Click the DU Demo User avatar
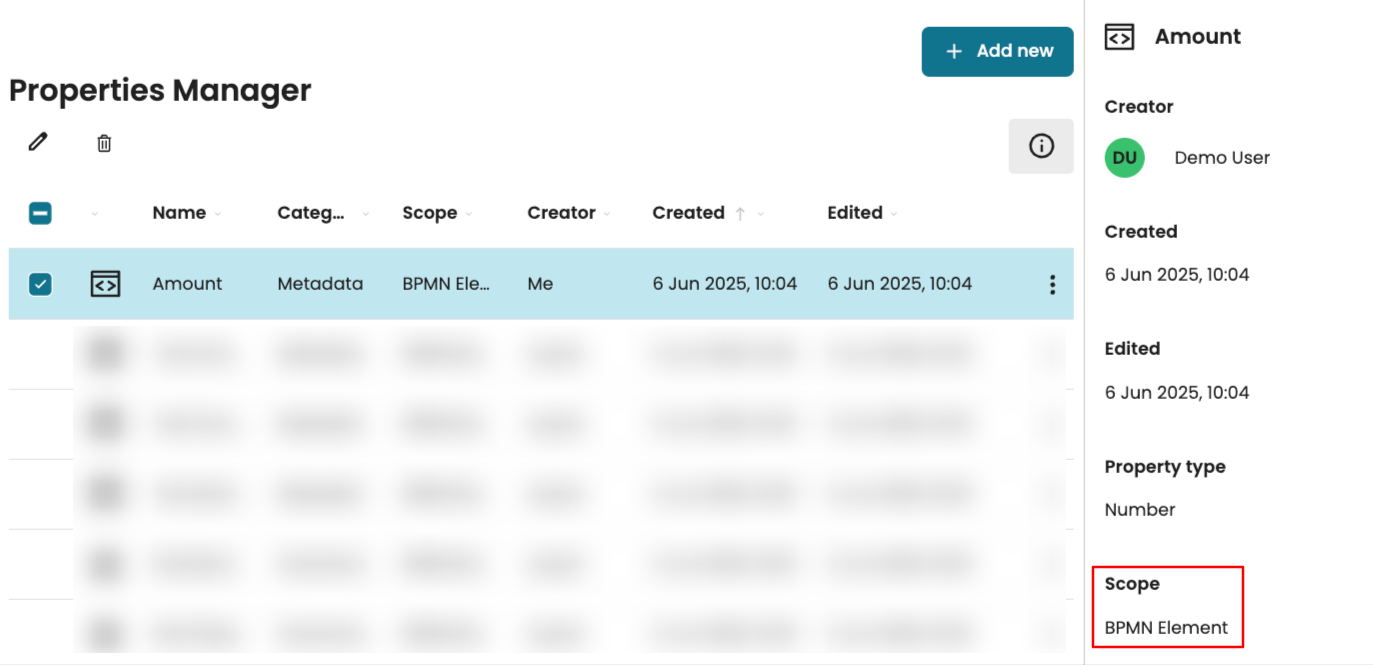Viewport: 1373px width, 665px height. click(1124, 158)
